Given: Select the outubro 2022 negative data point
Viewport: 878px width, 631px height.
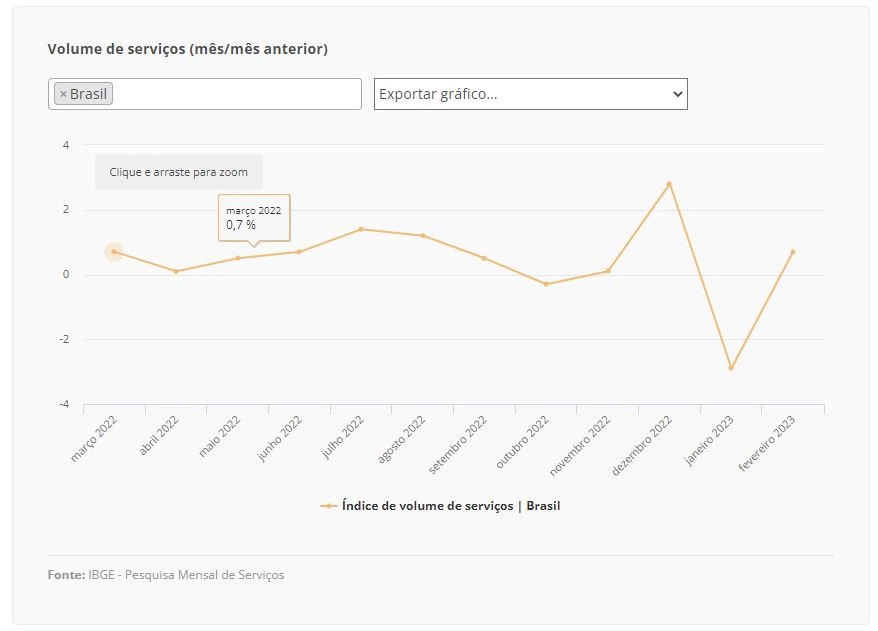Looking at the screenshot, I should tap(546, 284).
